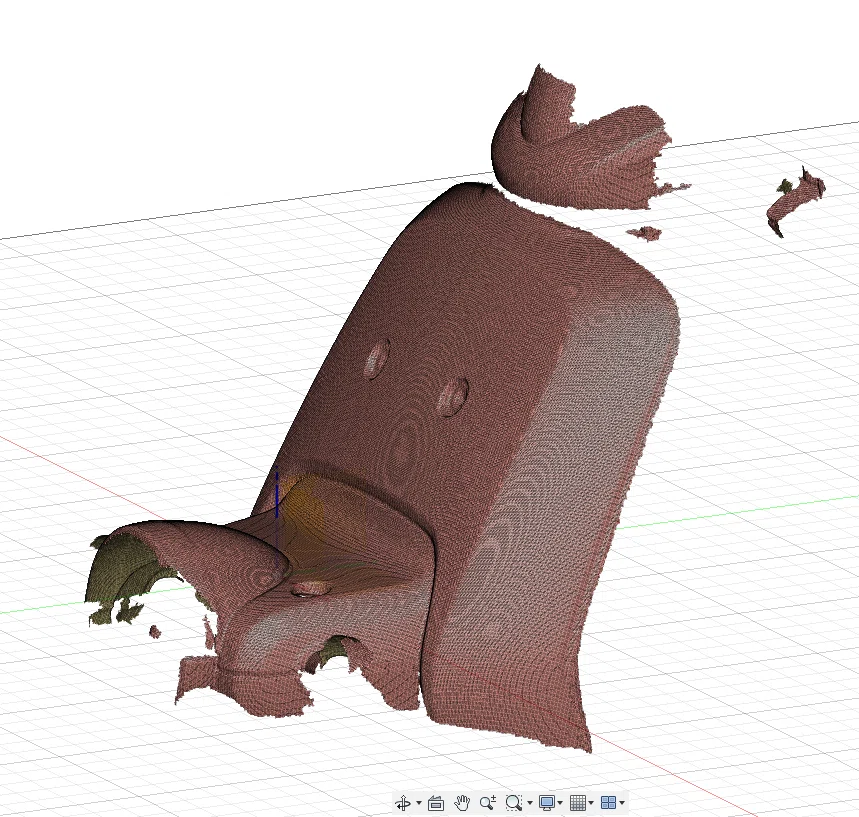This screenshot has height=817, width=859.
Task: Click the Grid and Snaps icon
Action: (577, 803)
